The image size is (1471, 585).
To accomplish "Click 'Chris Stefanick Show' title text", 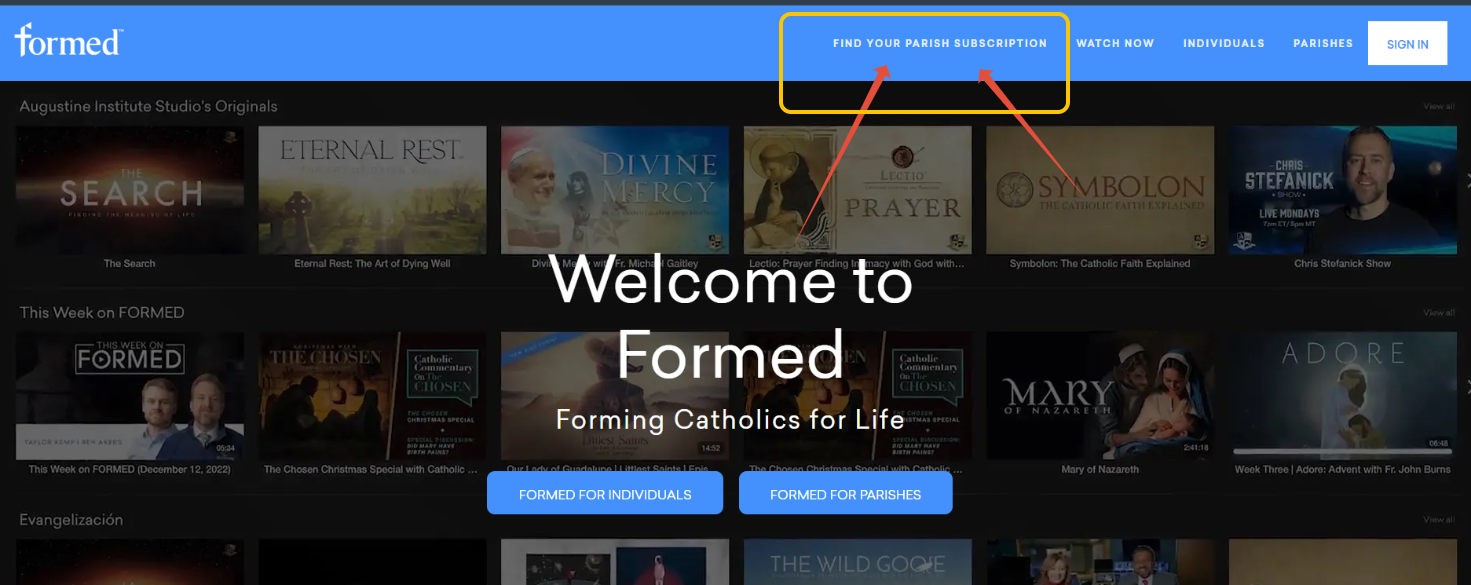I will click(x=1343, y=264).
